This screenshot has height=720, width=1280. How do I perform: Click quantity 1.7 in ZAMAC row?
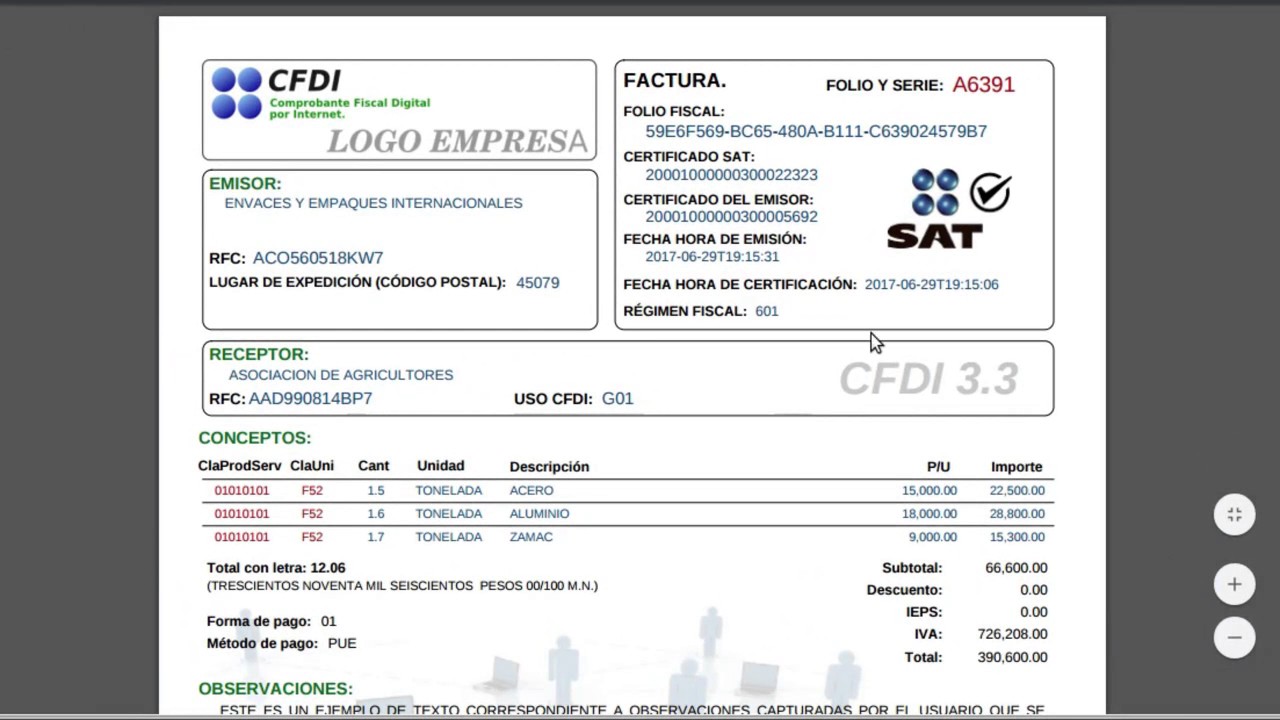point(375,537)
